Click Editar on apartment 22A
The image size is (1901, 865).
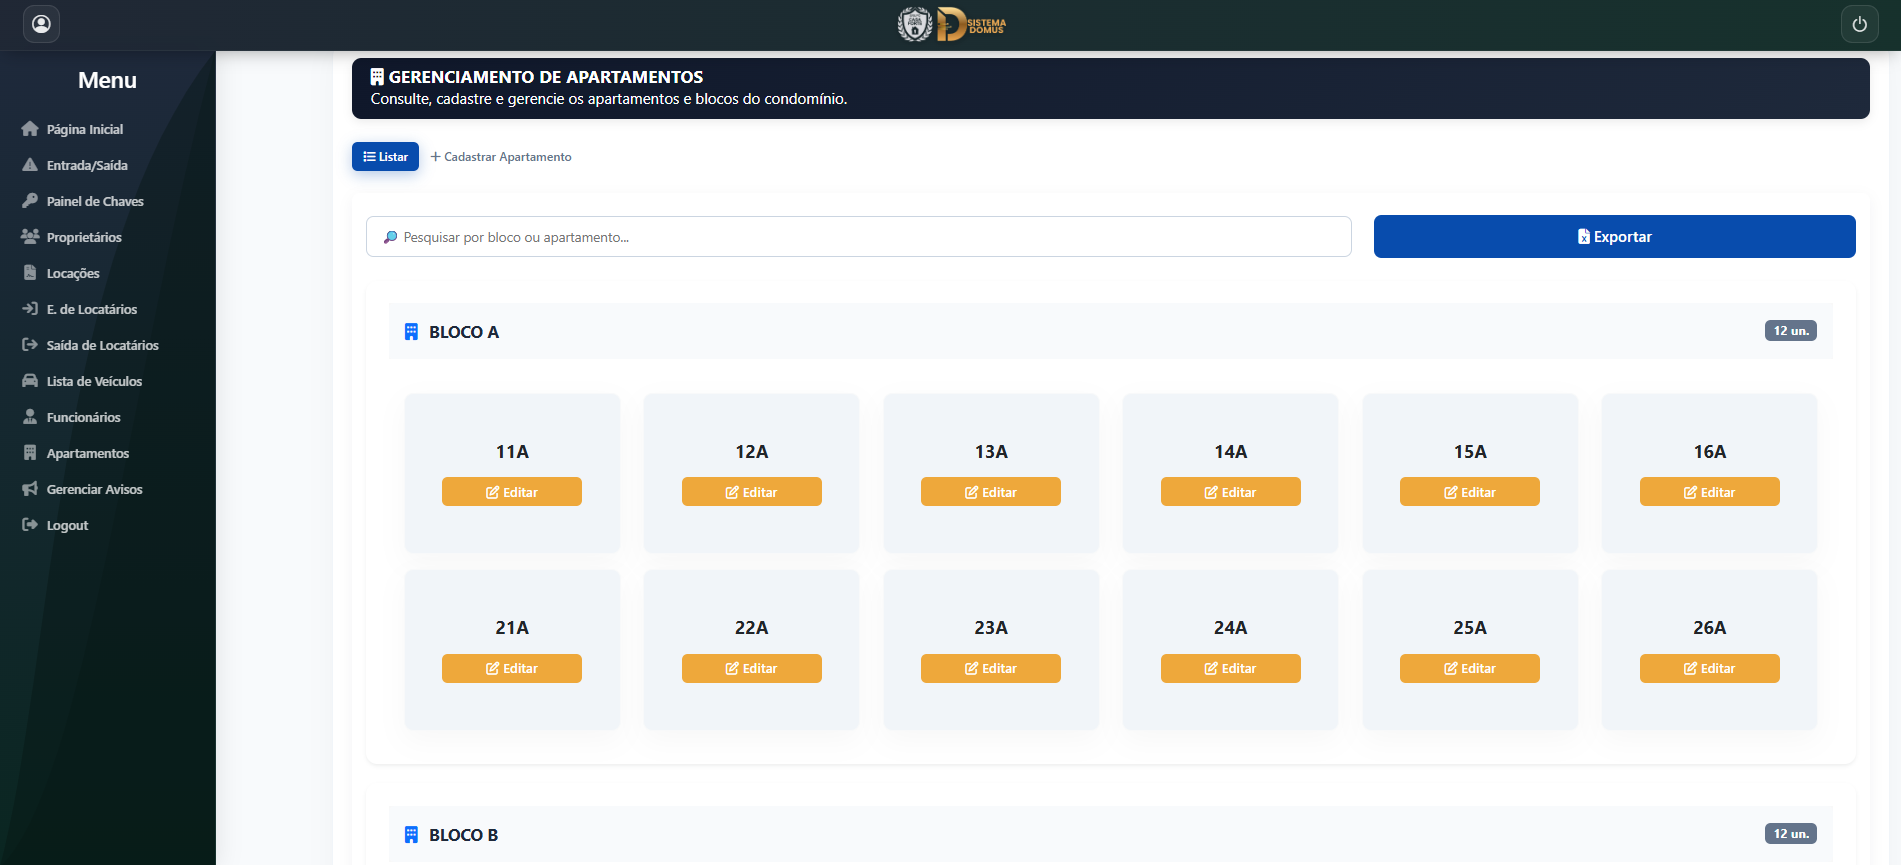752,669
